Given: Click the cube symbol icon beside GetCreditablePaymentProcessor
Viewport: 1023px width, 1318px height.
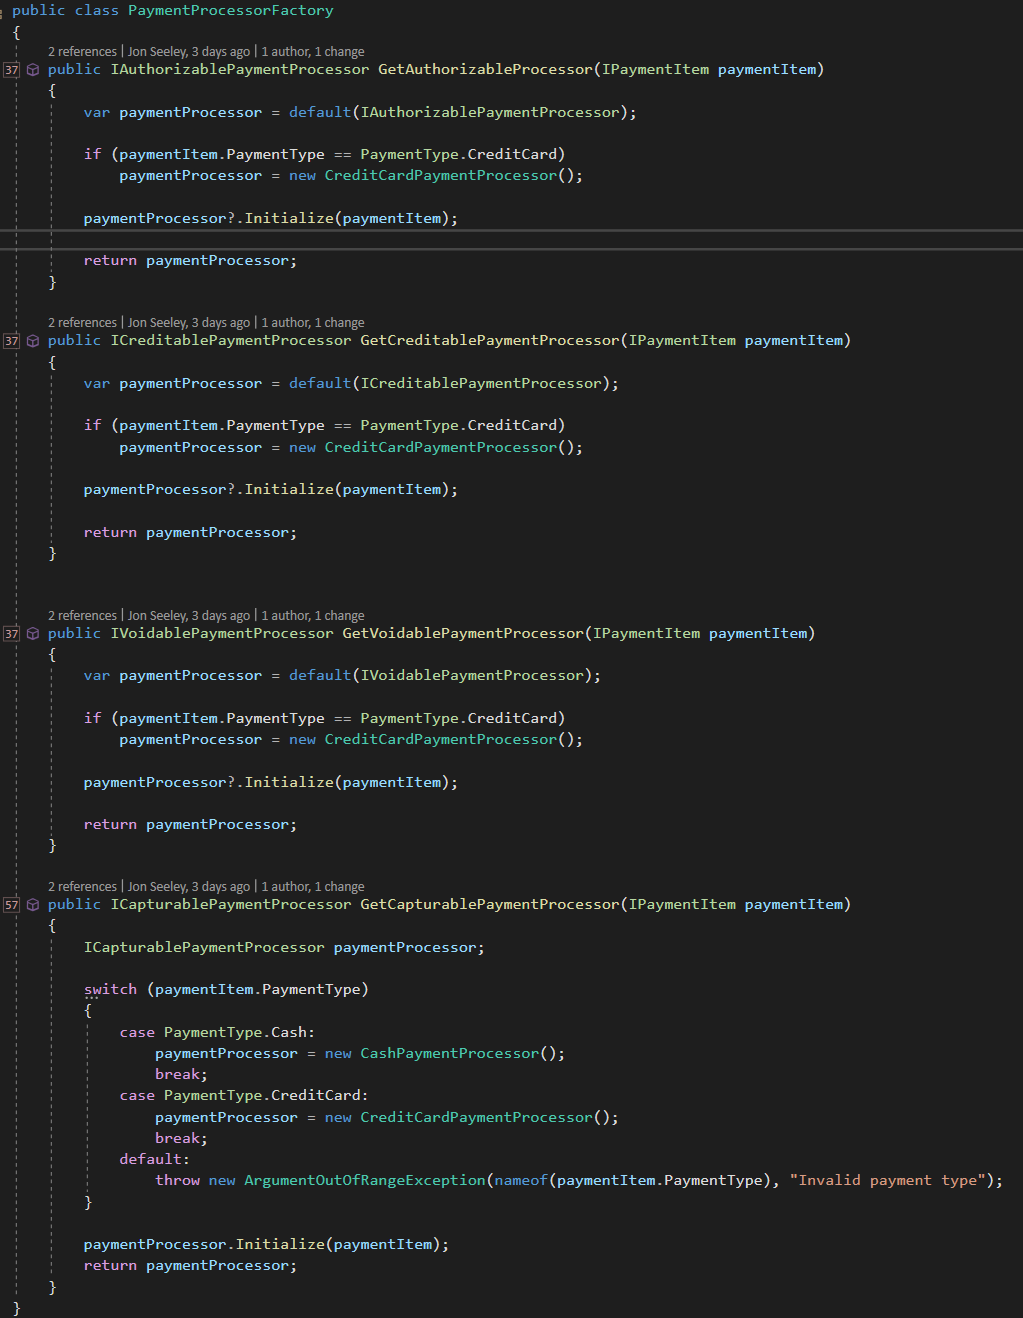Looking at the screenshot, I should click(33, 340).
